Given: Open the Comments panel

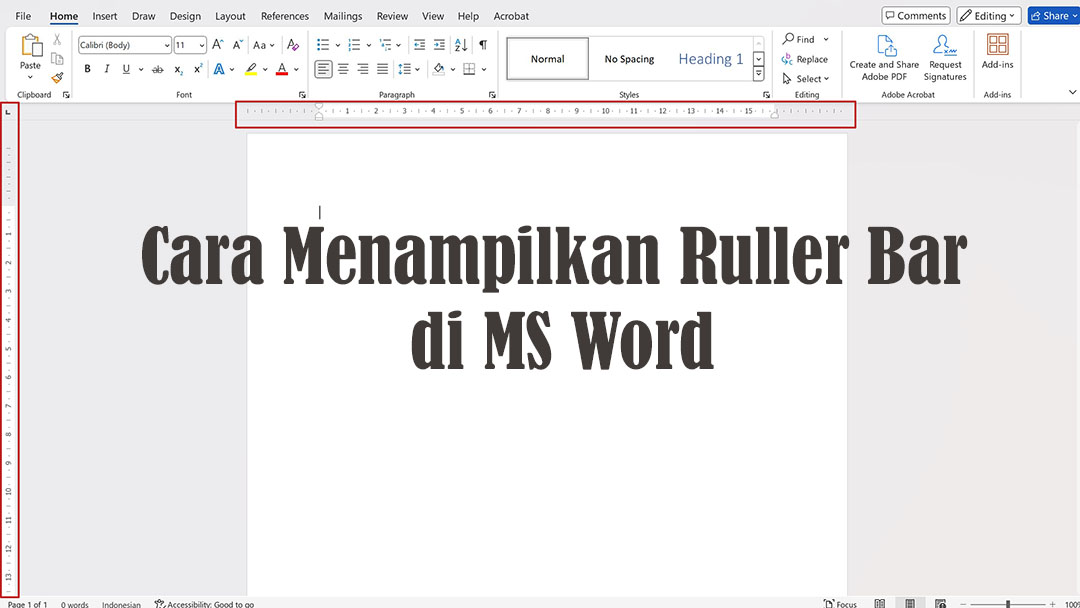Looking at the screenshot, I should point(915,15).
